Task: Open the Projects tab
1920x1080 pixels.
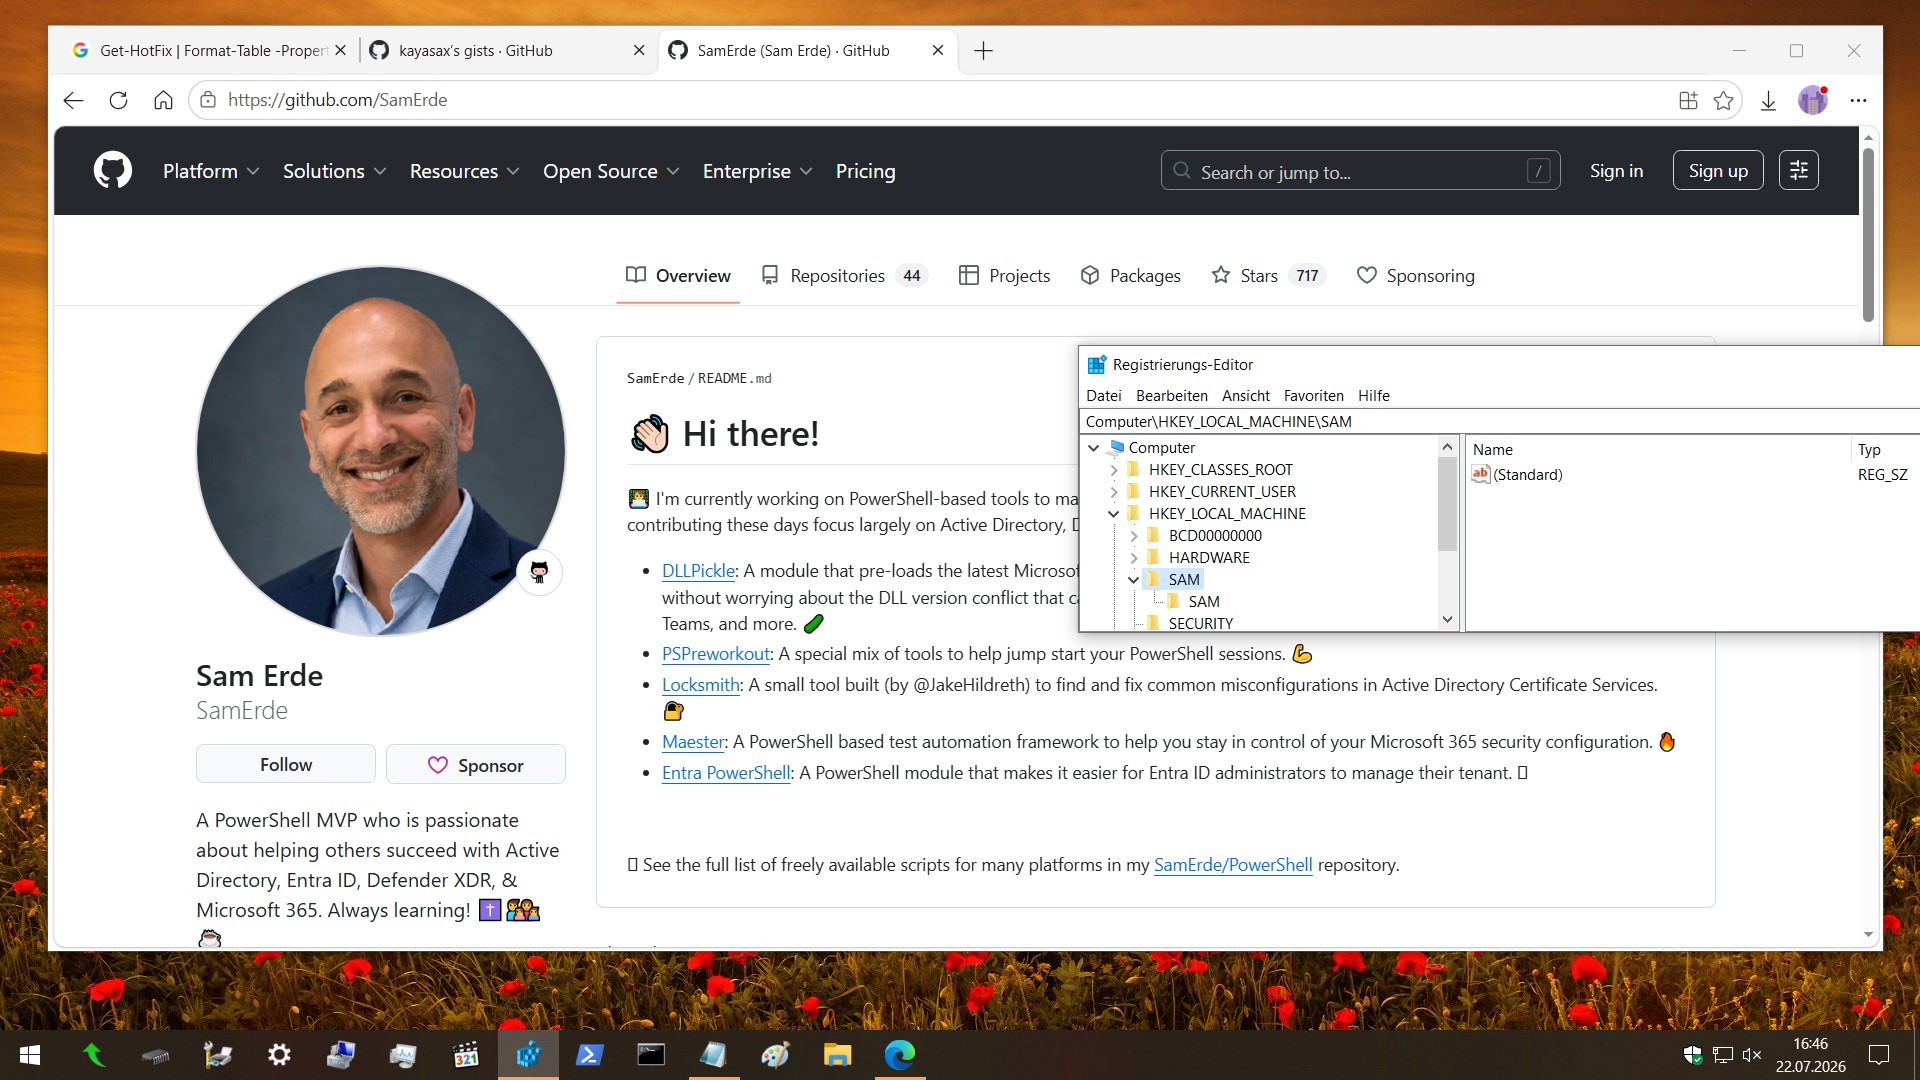Action: coord(1005,276)
